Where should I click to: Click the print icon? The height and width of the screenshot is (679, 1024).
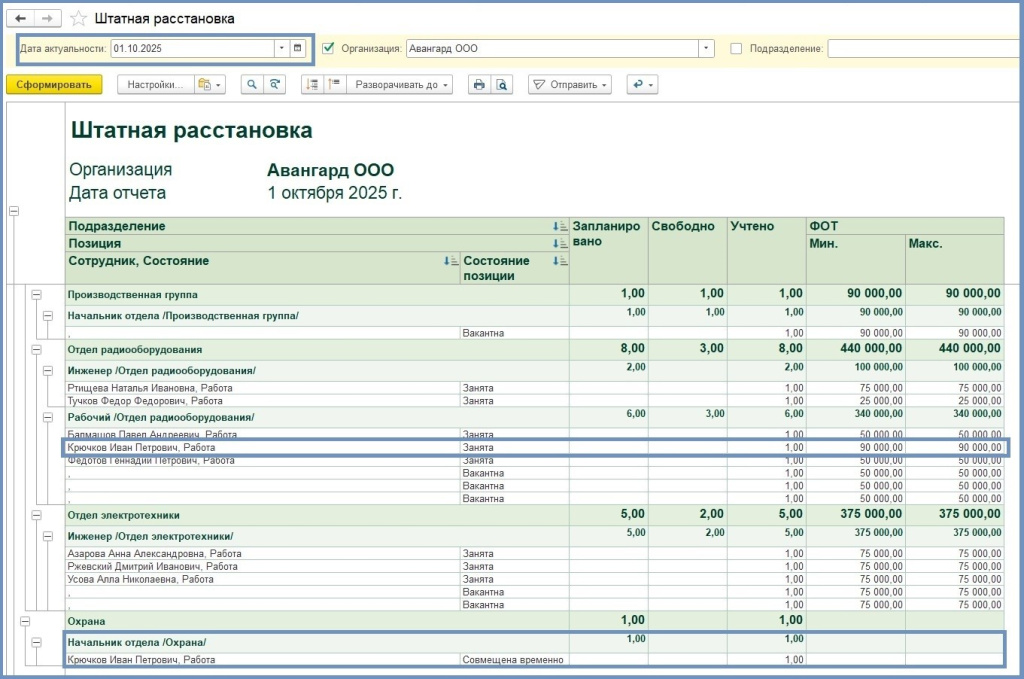[x=479, y=85]
